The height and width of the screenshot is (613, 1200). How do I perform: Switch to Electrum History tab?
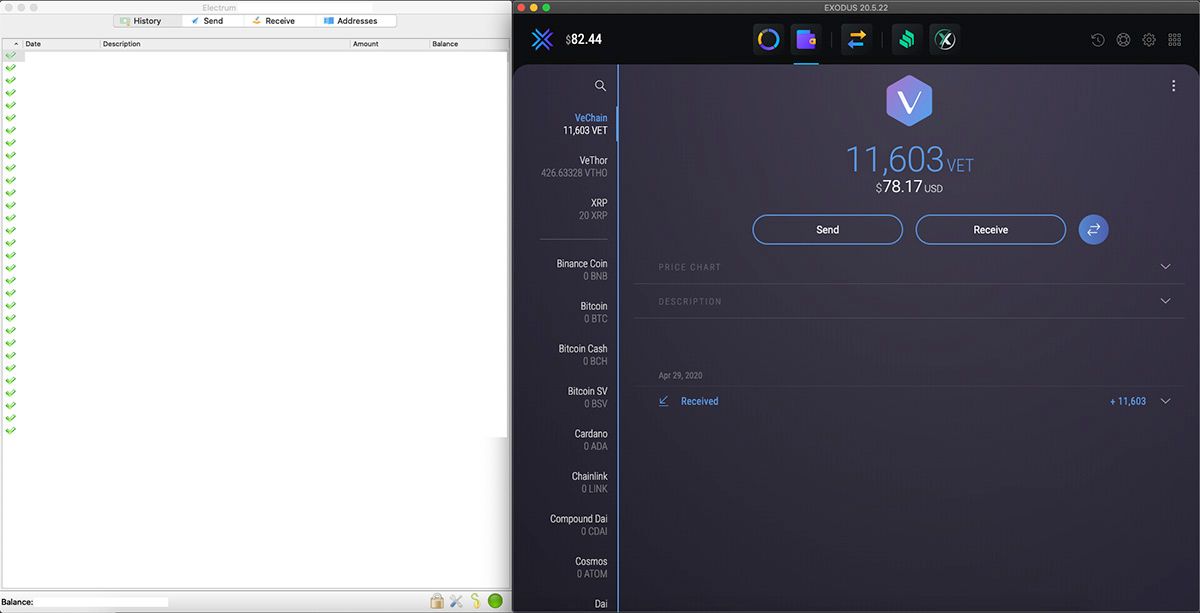pyautogui.click(x=147, y=21)
